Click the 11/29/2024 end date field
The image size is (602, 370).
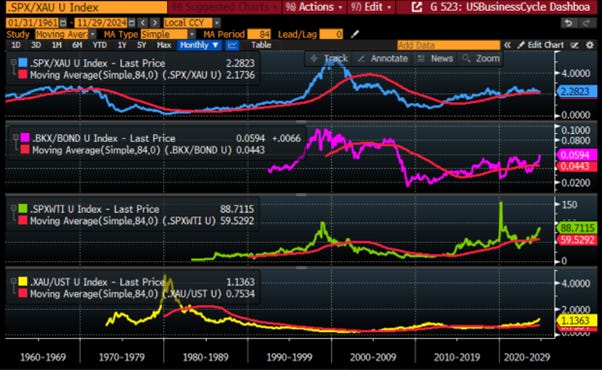point(101,23)
